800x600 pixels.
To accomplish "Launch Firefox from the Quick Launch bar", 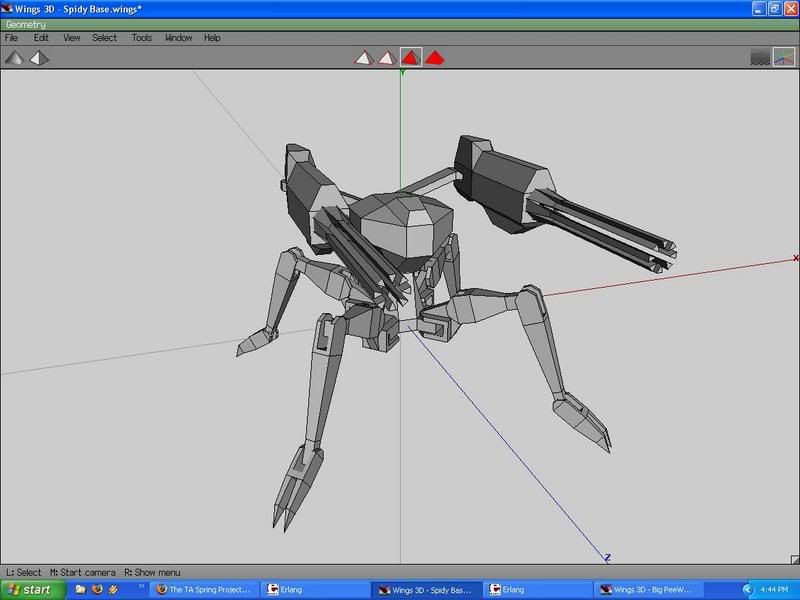I will click(97, 589).
